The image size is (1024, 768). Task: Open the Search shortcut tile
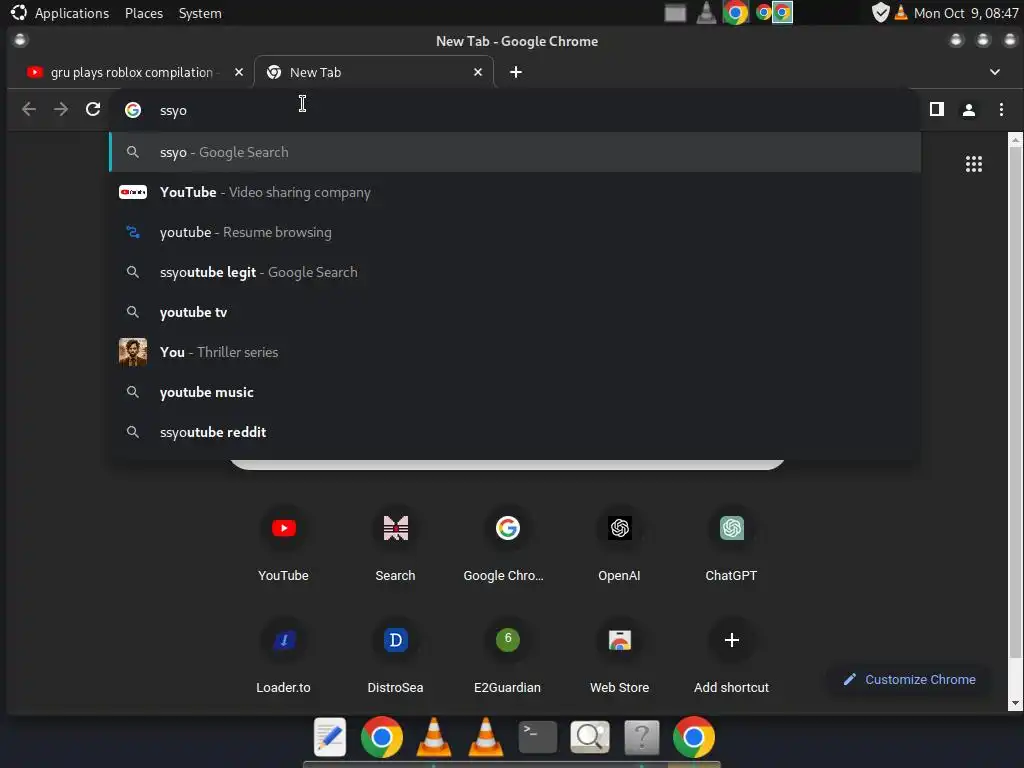(x=395, y=543)
